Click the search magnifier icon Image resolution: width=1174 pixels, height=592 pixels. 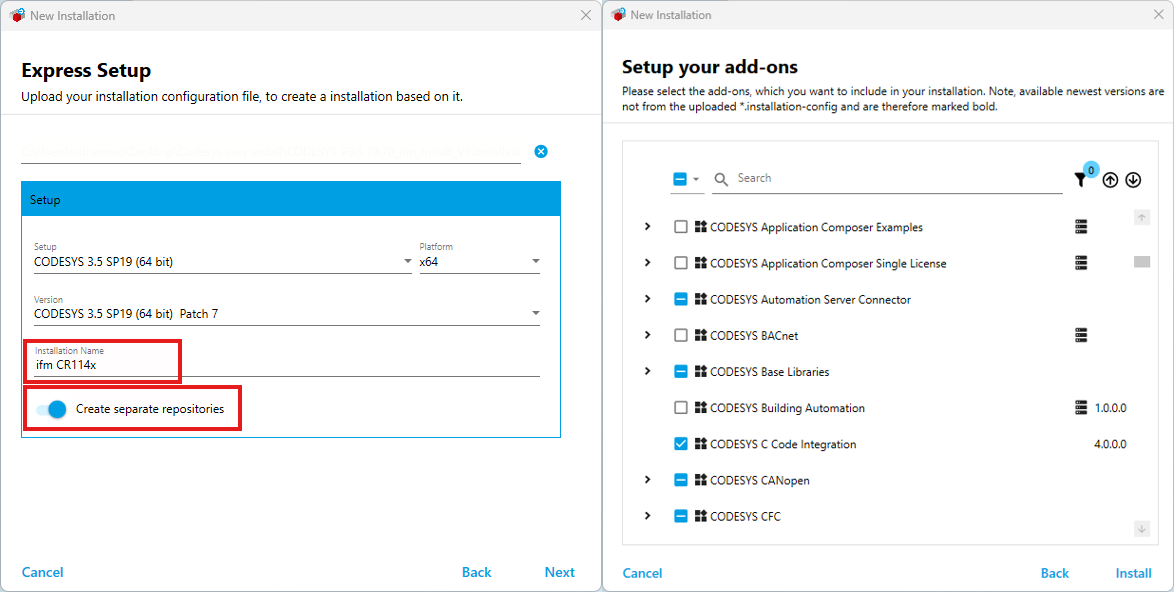721,180
